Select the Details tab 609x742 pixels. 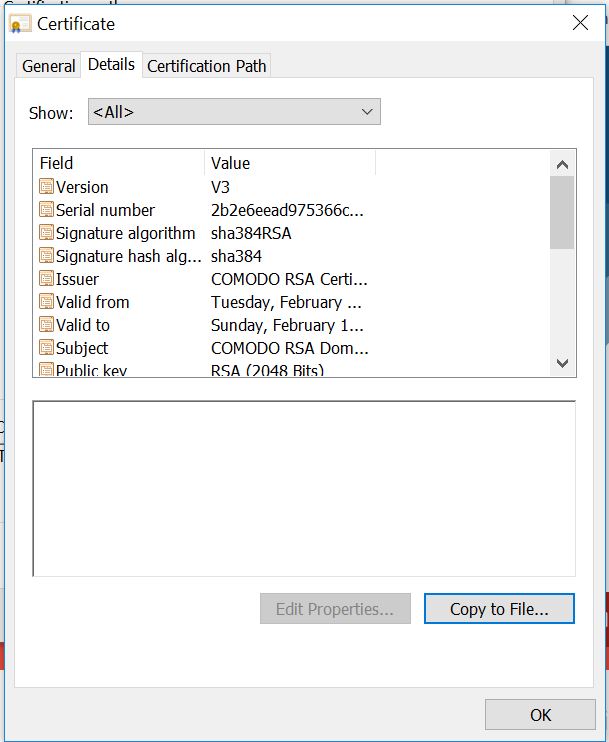[x=111, y=64]
